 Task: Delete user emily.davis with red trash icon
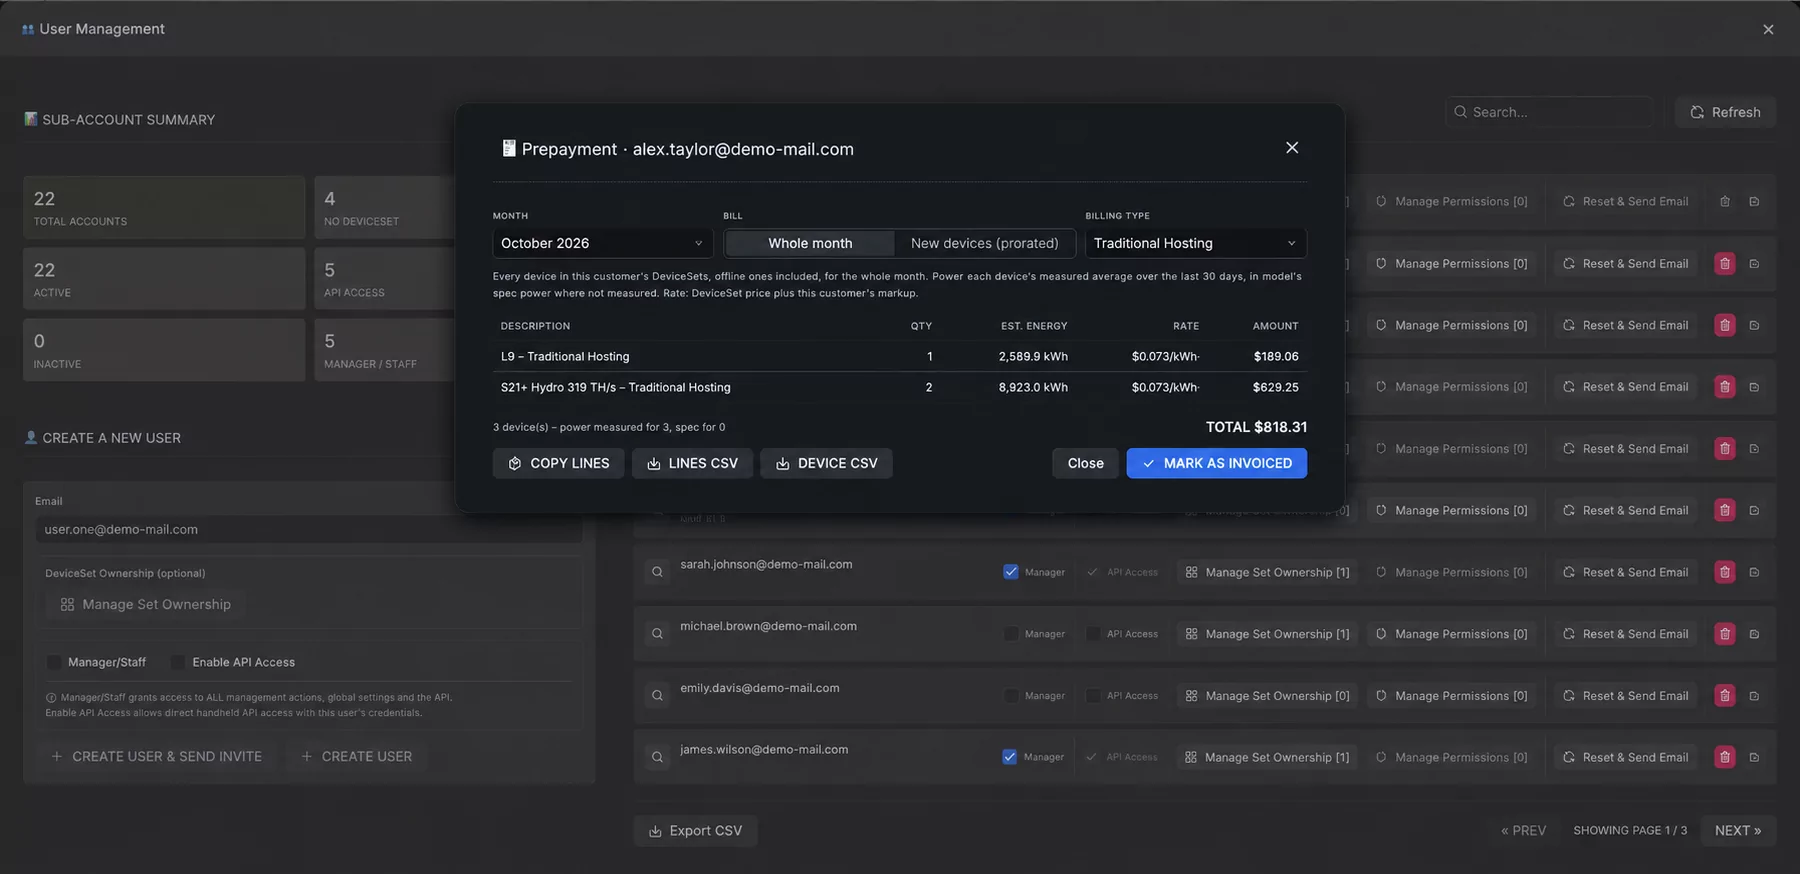(x=1725, y=696)
